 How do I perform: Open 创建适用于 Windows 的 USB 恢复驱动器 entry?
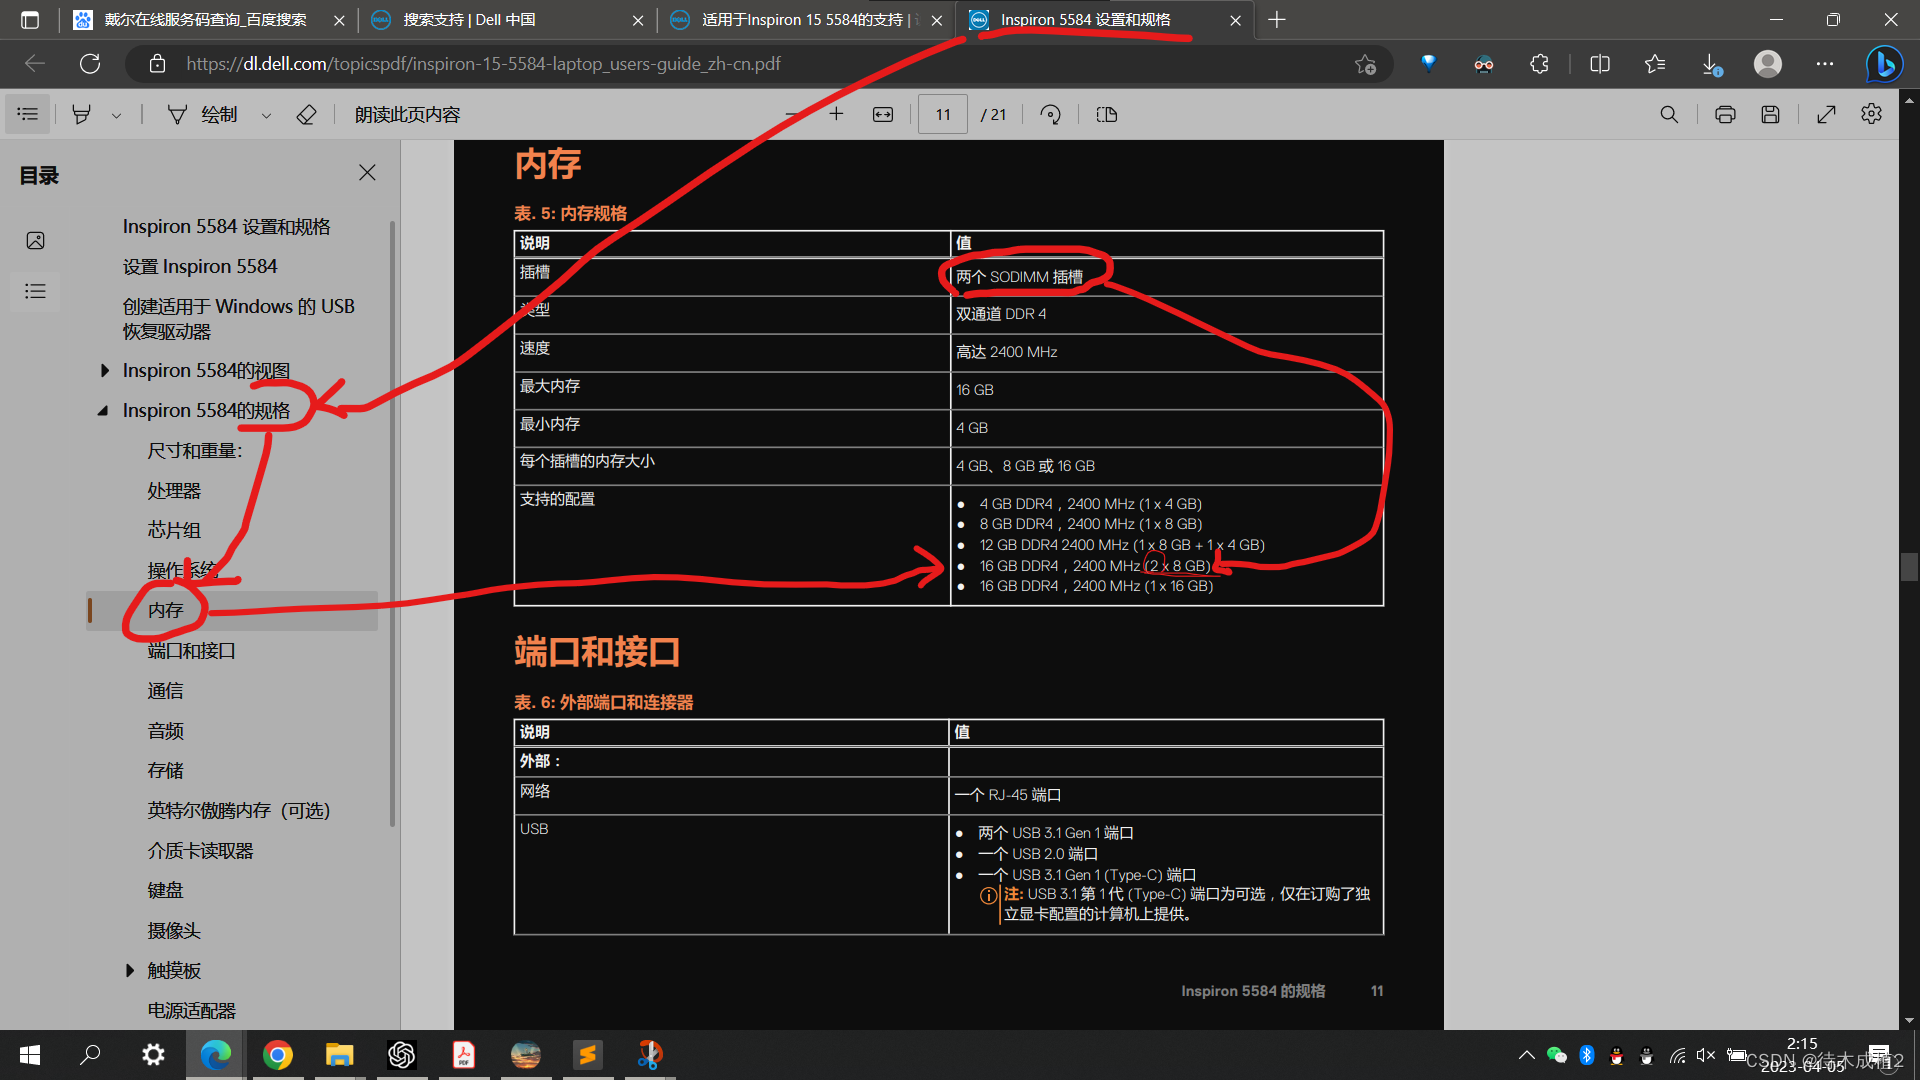239,319
